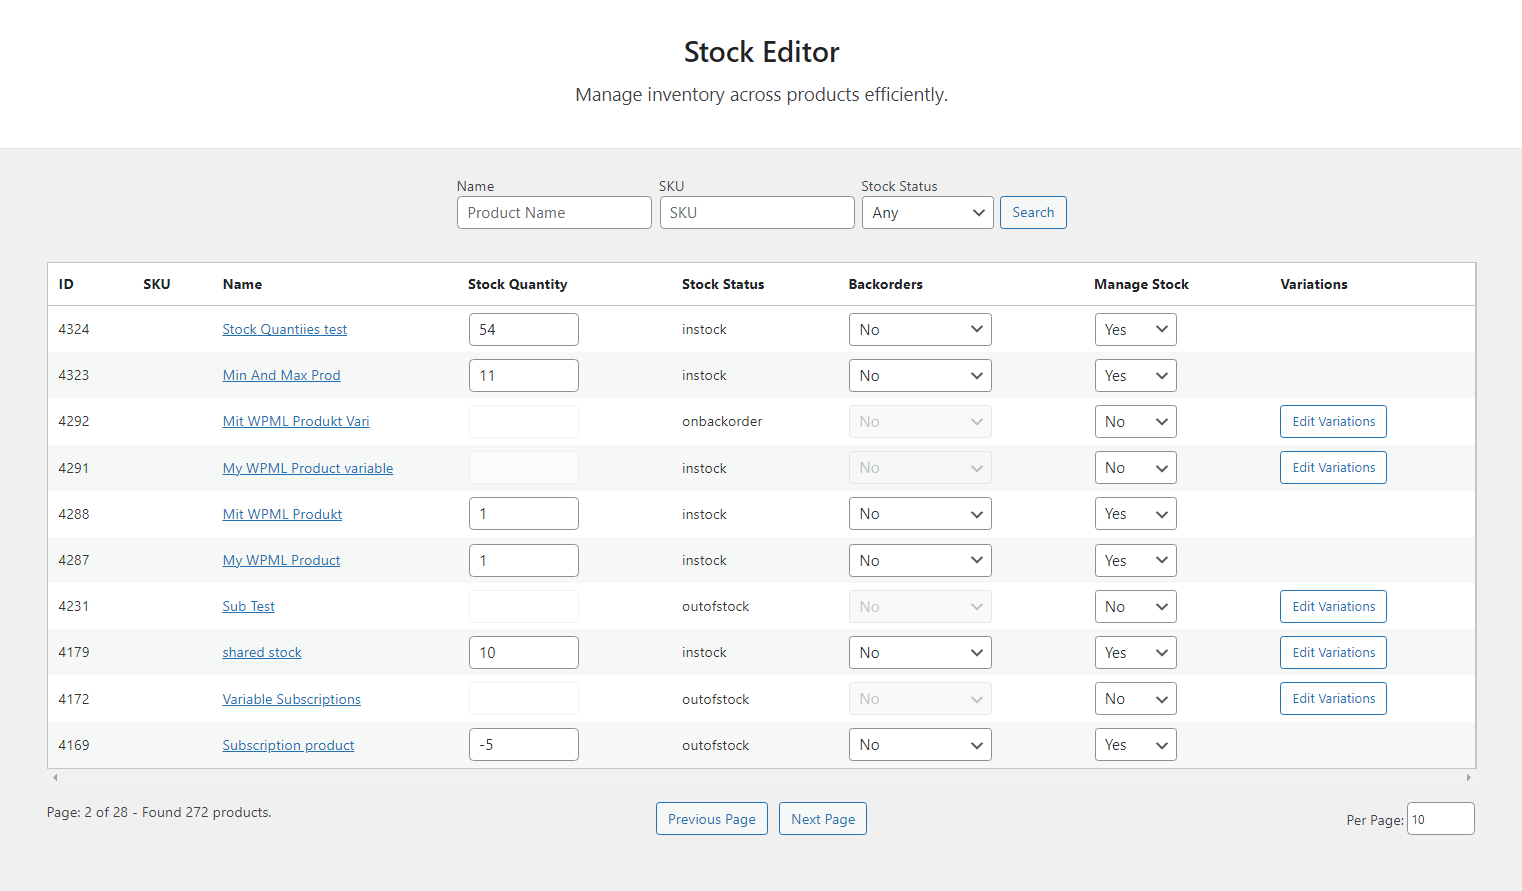Click the Product Name search field
Screen dimensions: 1522x891
click(x=553, y=212)
